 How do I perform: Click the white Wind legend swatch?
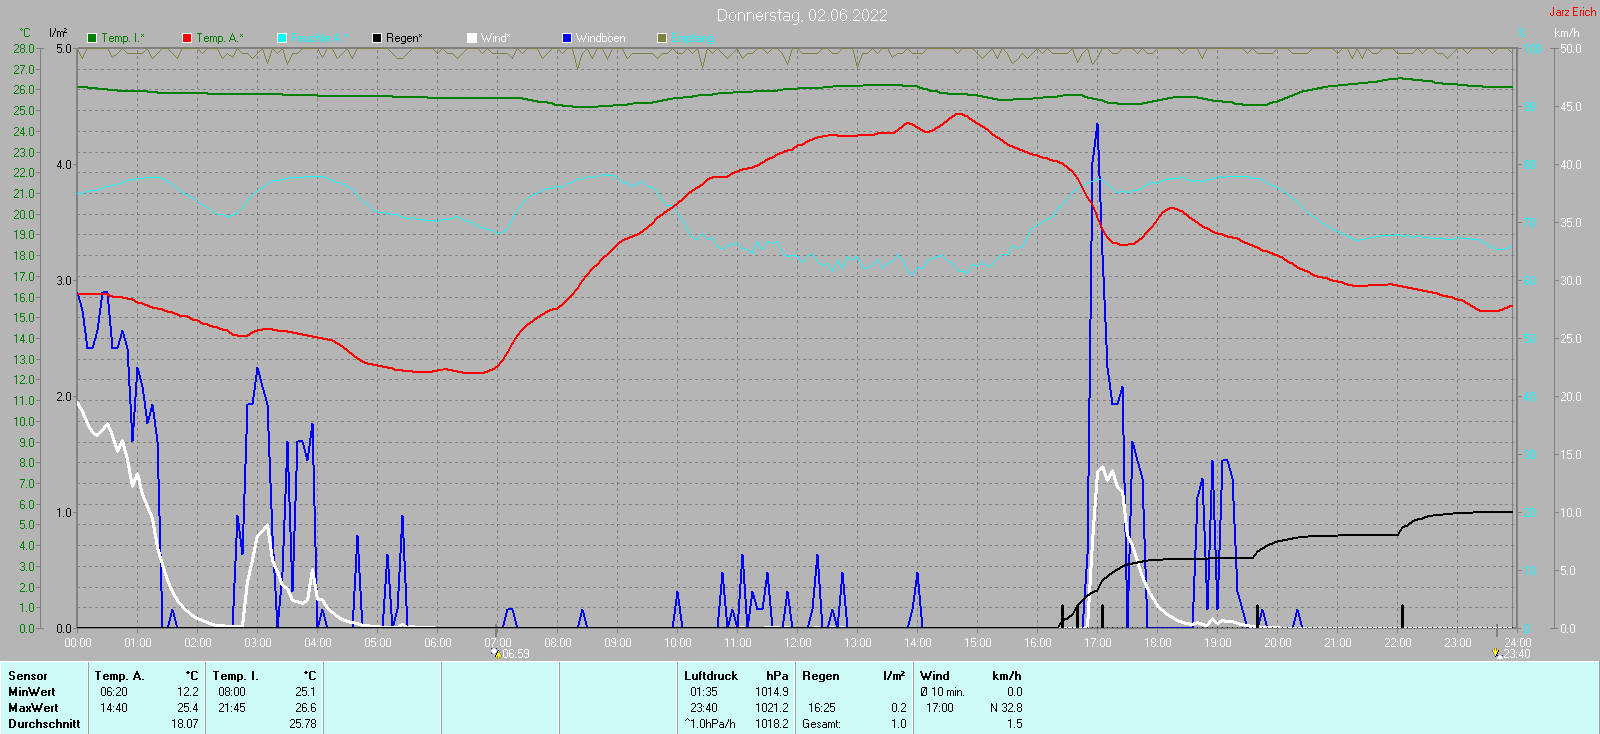click(472, 38)
